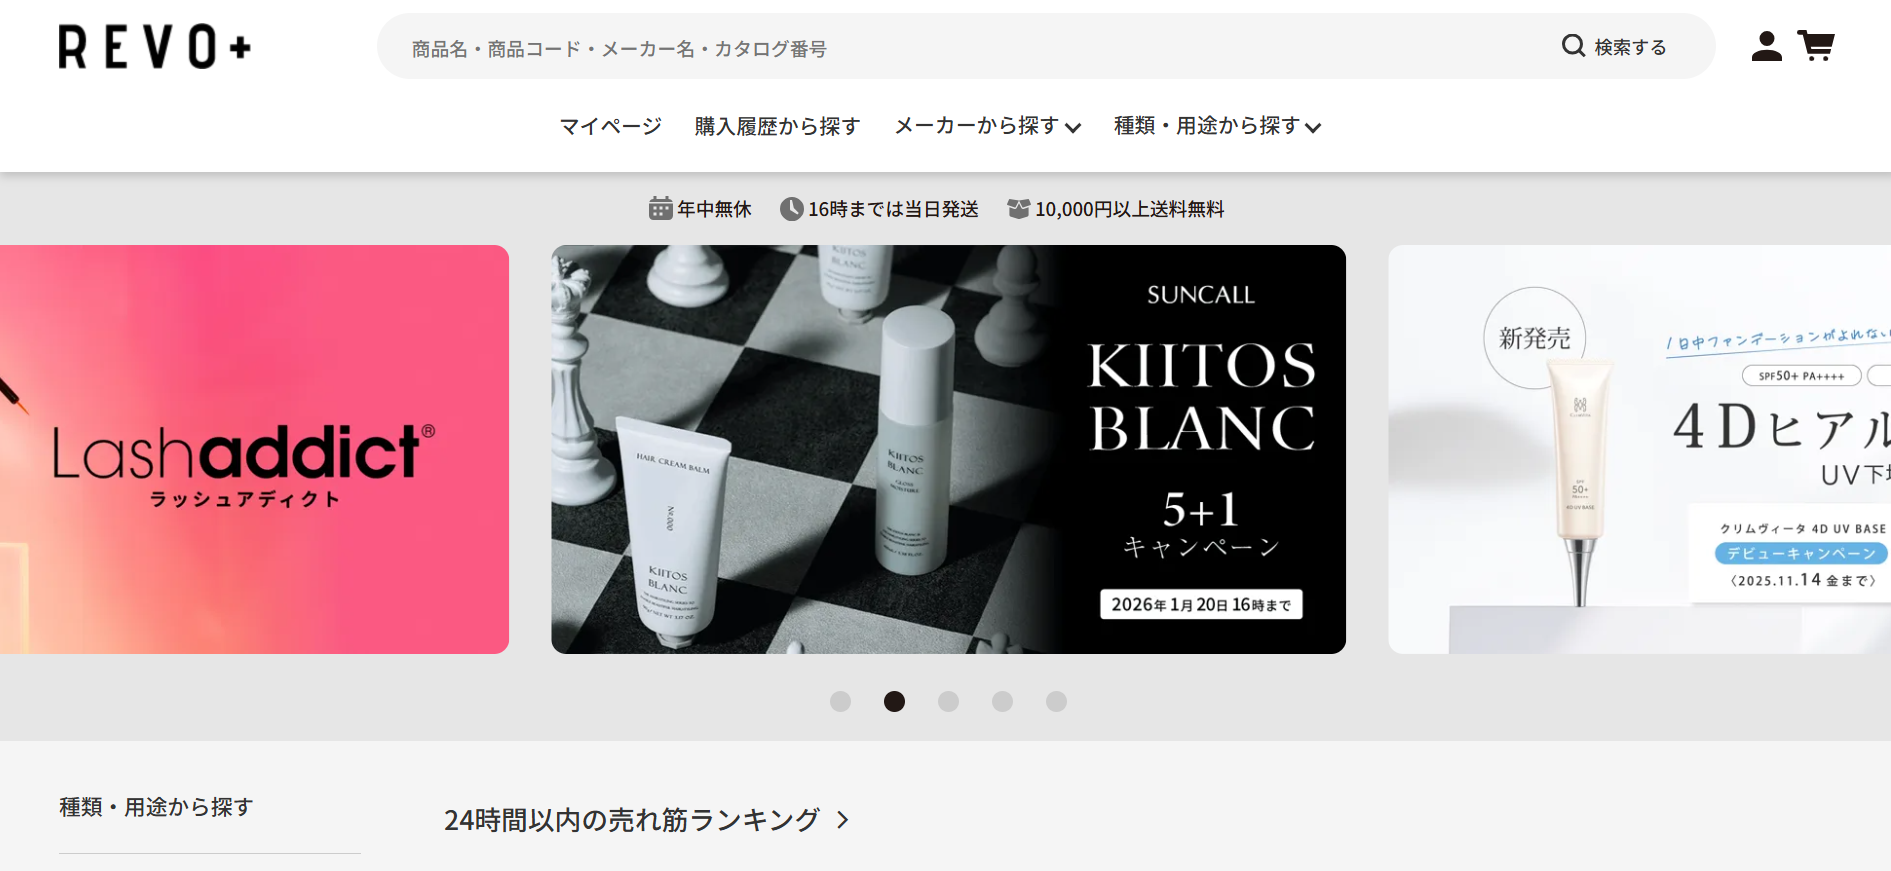Viewport: 1891px width, 871px height.
Task: Open the shopping cart
Action: click(1816, 46)
